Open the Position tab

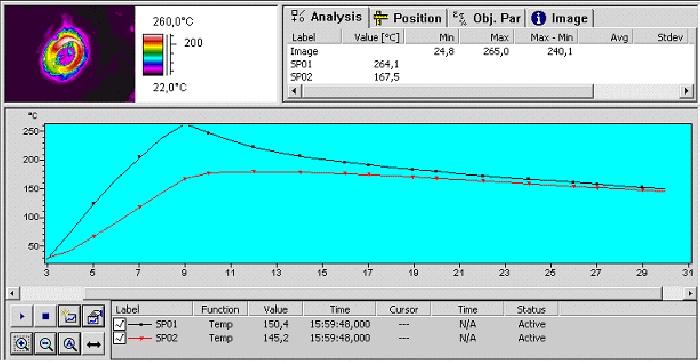coord(408,18)
